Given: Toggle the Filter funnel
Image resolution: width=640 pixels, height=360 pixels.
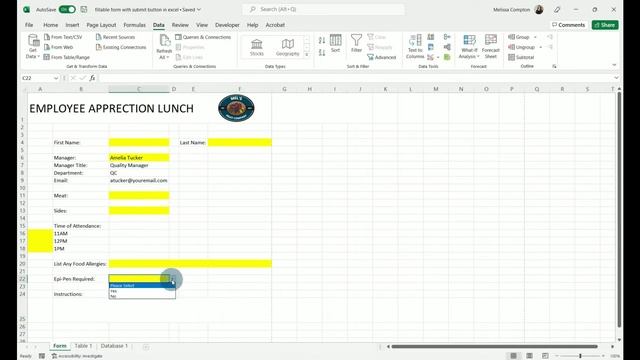Looking at the screenshot, I should [x=356, y=43].
